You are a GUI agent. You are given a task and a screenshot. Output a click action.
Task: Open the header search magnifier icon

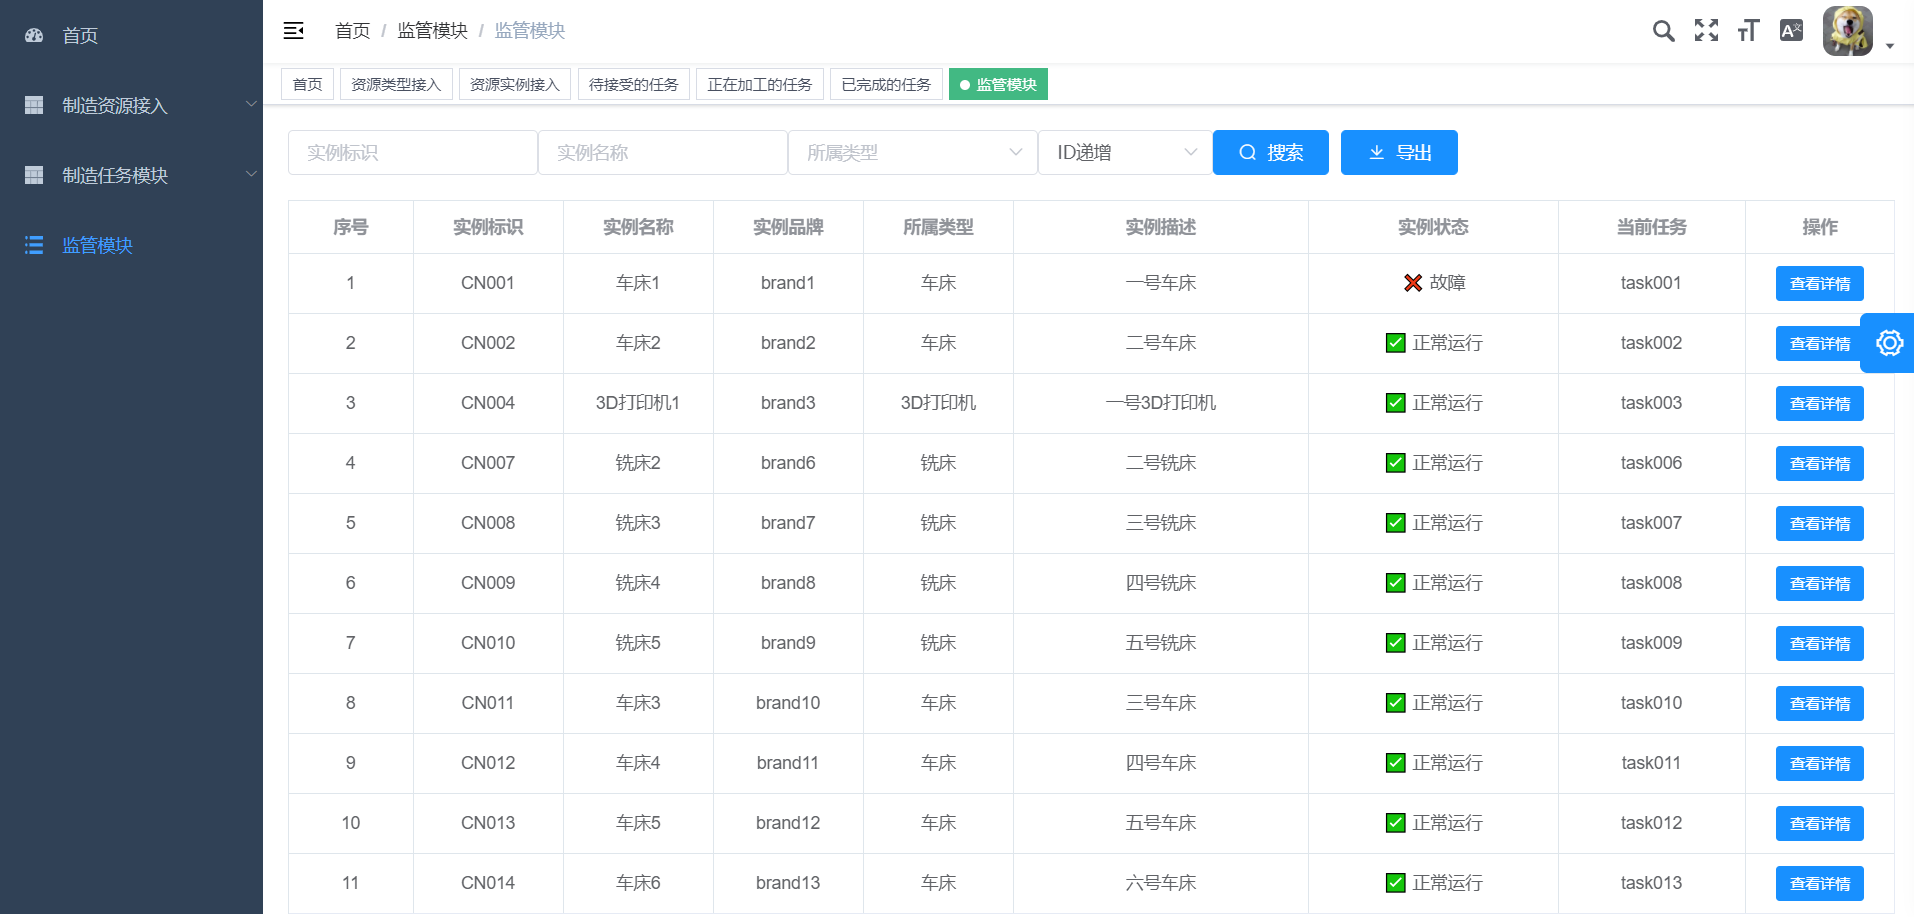click(x=1663, y=31)
